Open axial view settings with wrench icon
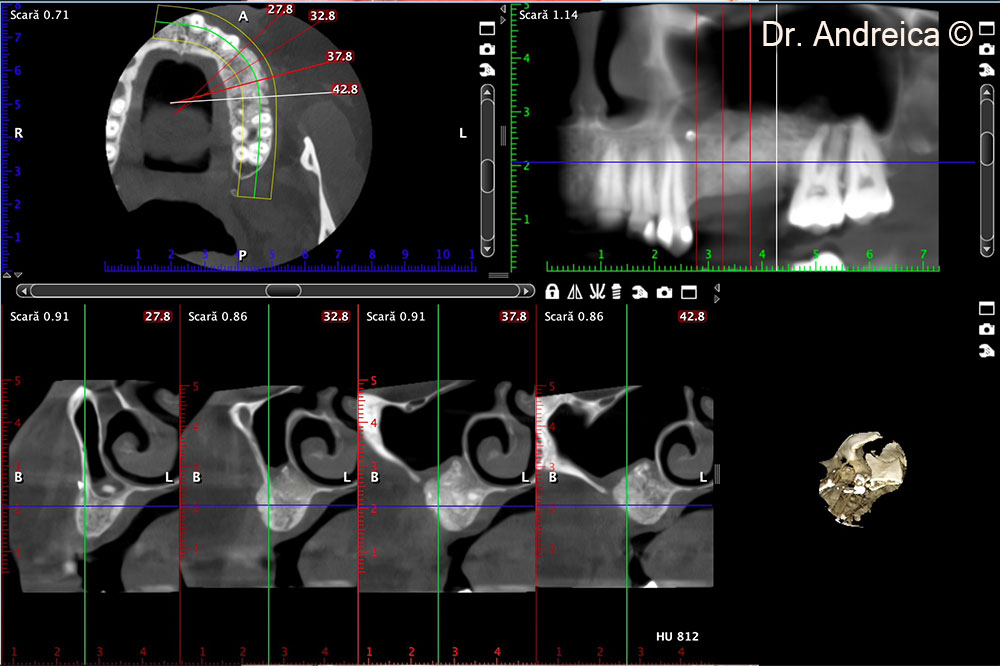 point(487,69)
